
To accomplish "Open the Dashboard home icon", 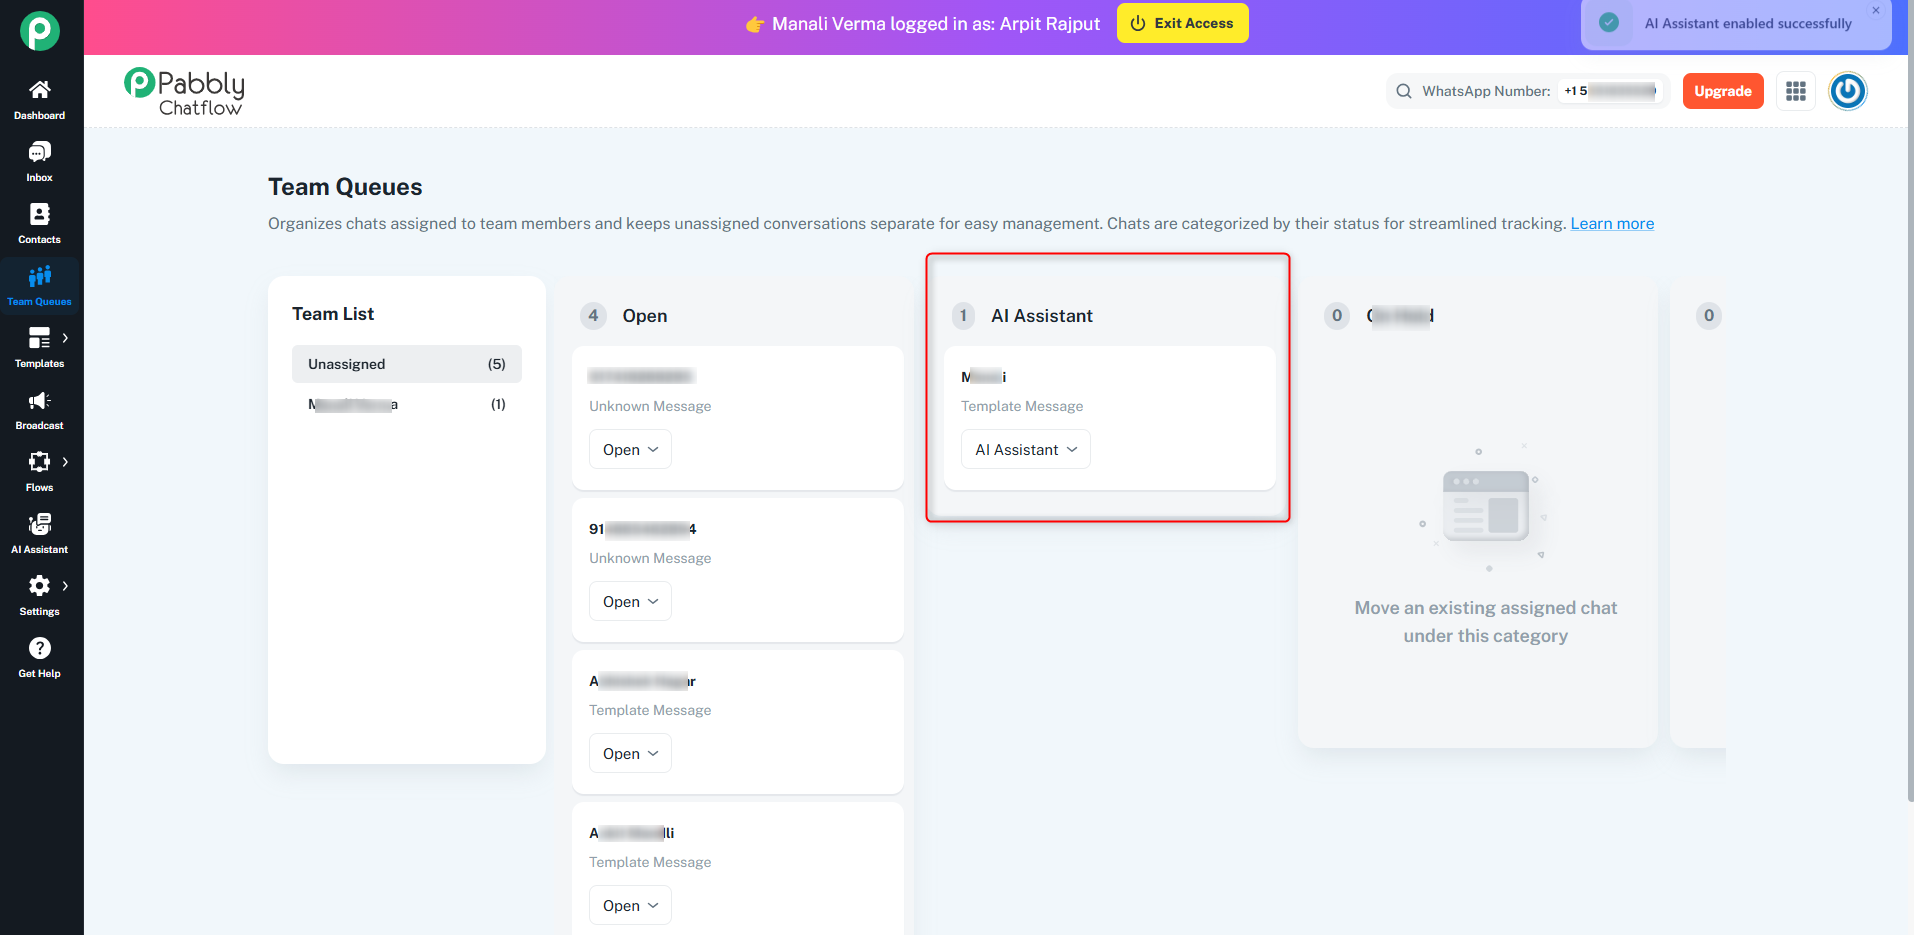I will click(x=40, y=90).
